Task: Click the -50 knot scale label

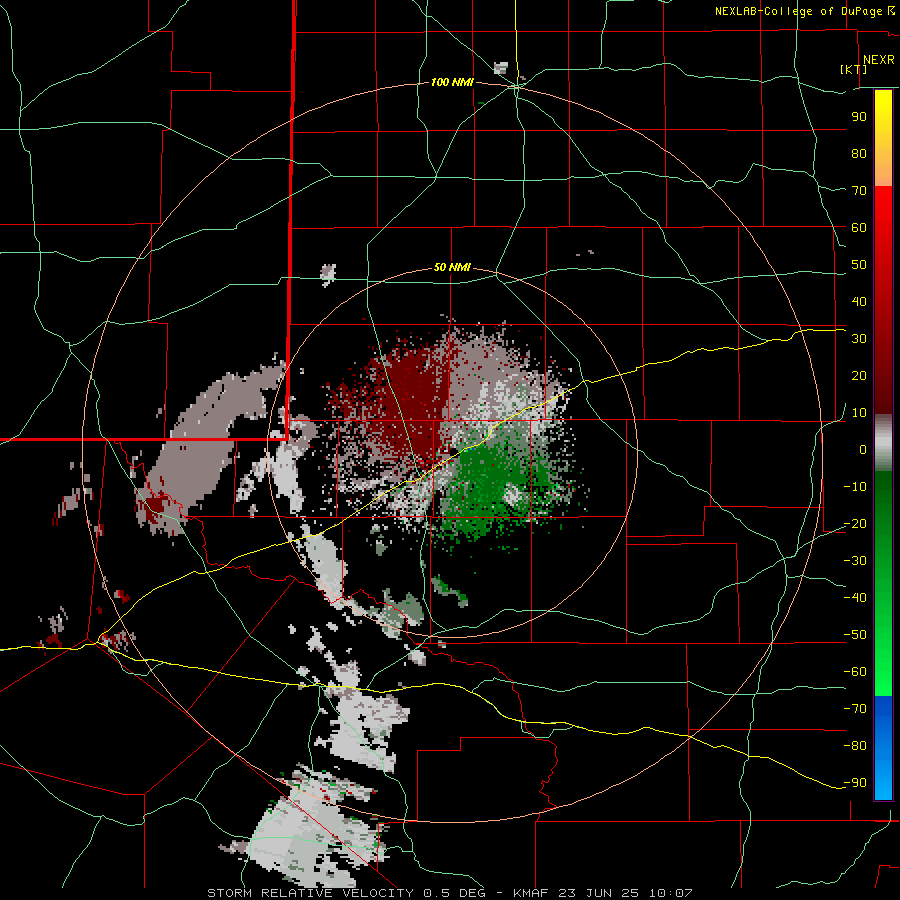Action: click(855, 635)
